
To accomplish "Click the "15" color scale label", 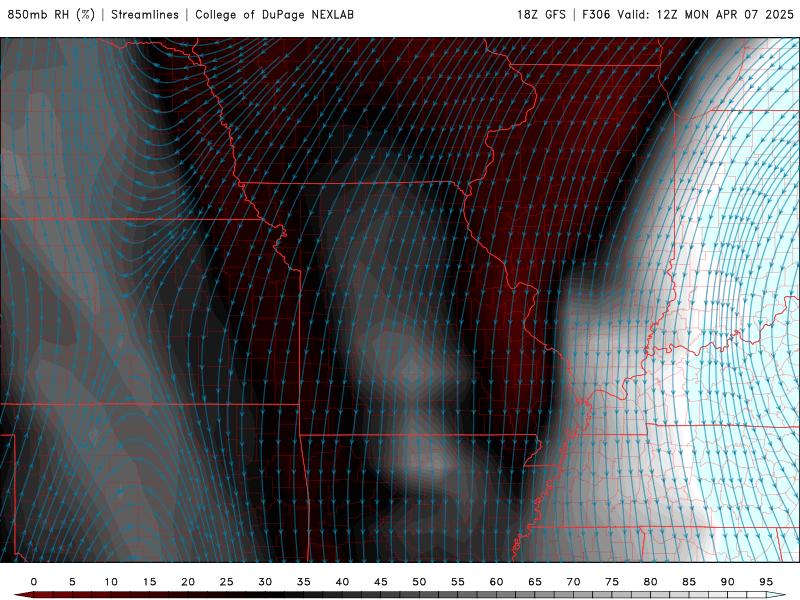I will pos(149,582).
